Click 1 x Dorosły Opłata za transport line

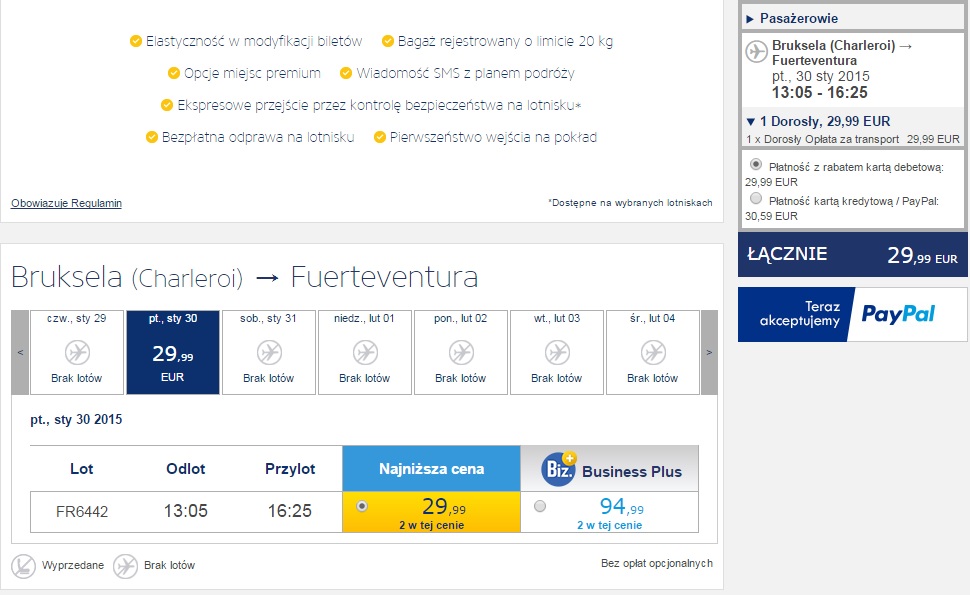(x=852, y=139)
